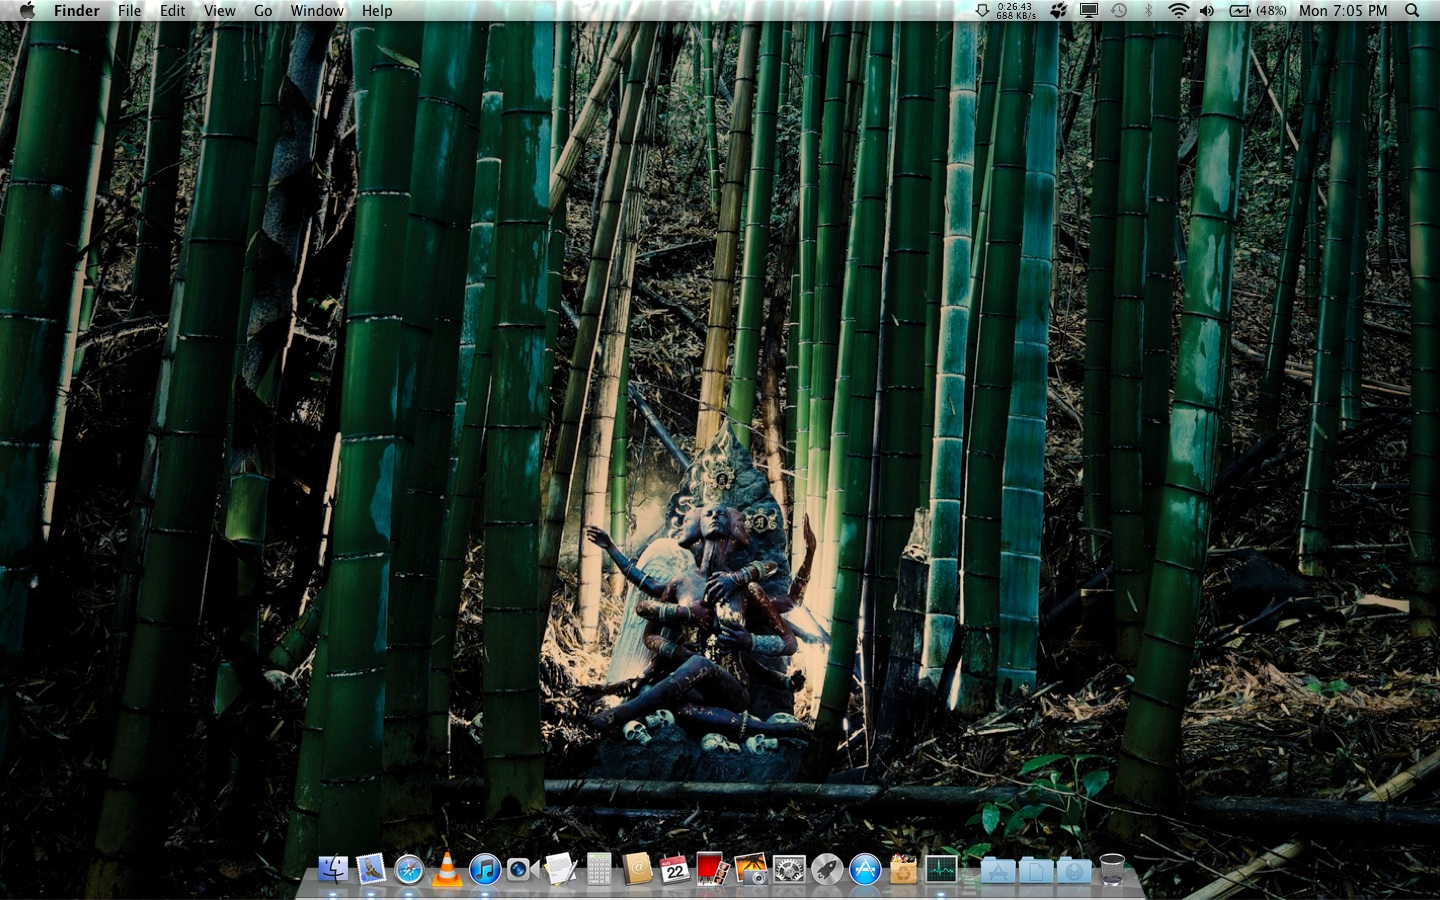Open the File menu
1440x900 pixels.
tap(130, 11)
